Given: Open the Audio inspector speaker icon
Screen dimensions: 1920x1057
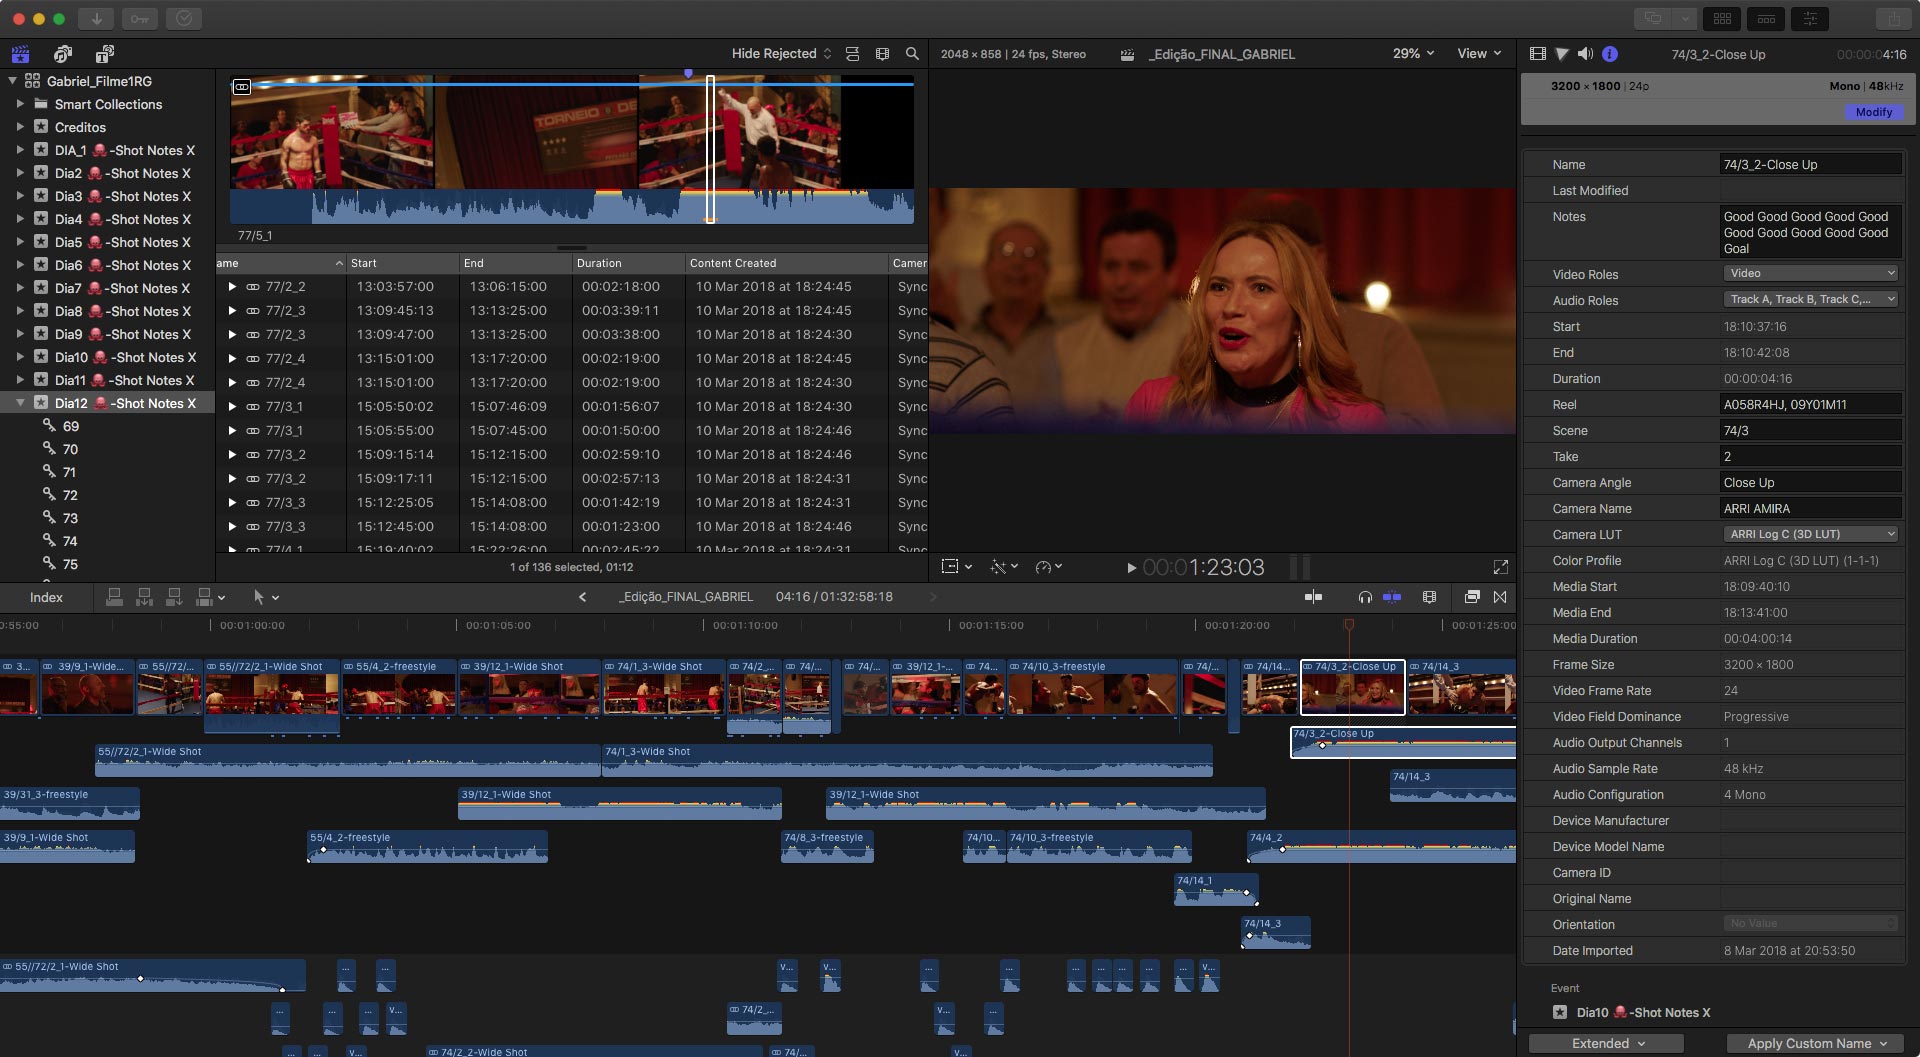Looking at the screenshot, I should [1586, 54].
